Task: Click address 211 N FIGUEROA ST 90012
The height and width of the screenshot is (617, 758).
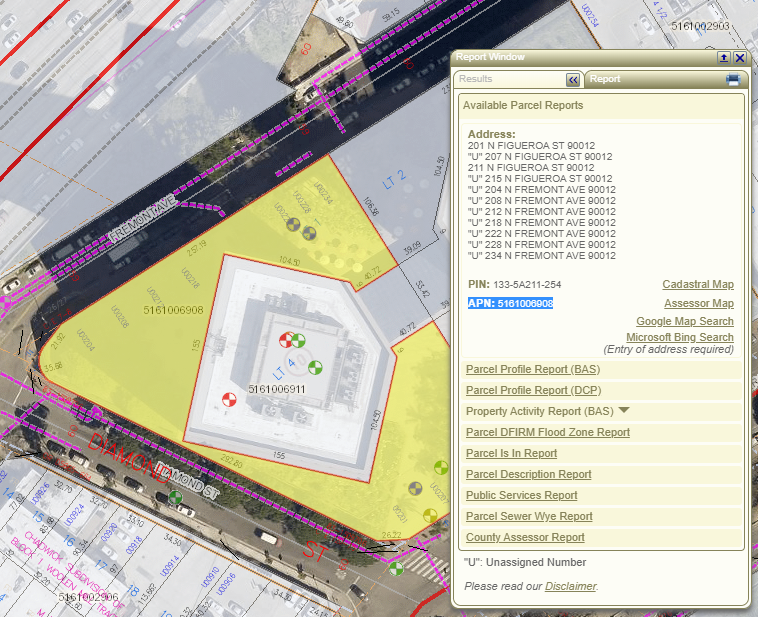Action: coord(531,167)
